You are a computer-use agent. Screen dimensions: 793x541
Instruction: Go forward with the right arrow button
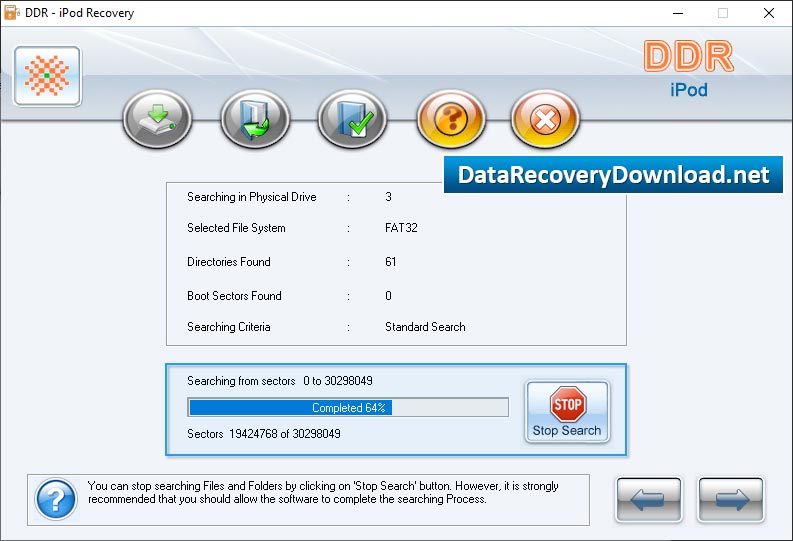[x=731, y=500]
